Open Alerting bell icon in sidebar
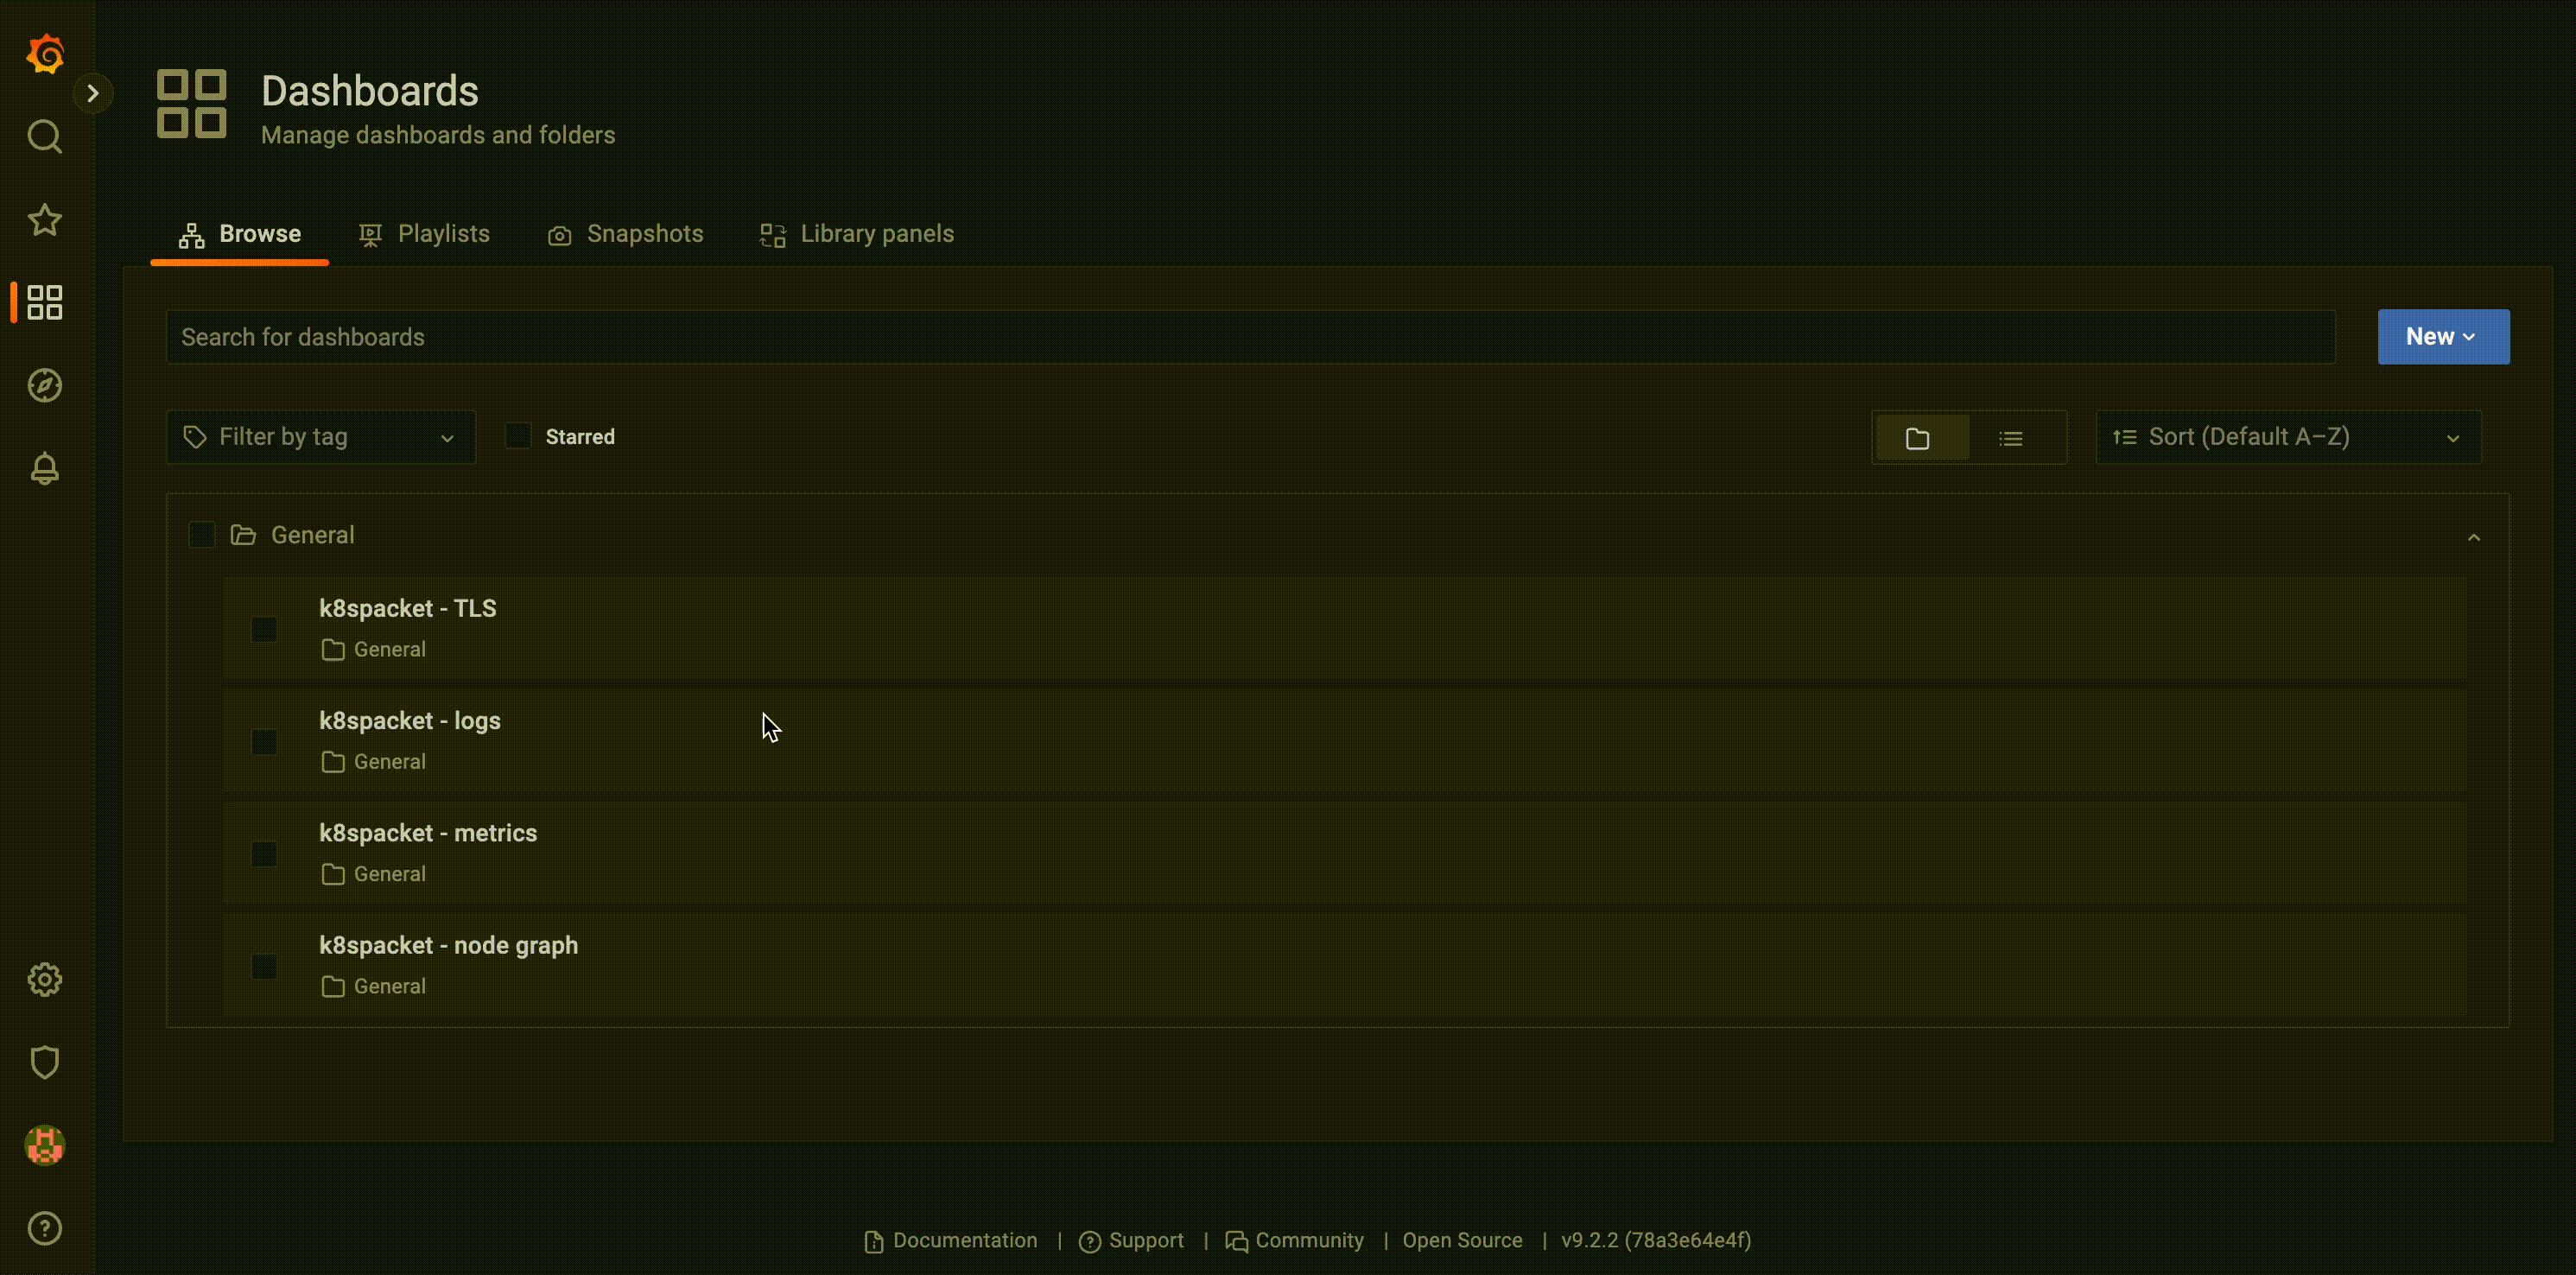 click(x=45, y=468)
